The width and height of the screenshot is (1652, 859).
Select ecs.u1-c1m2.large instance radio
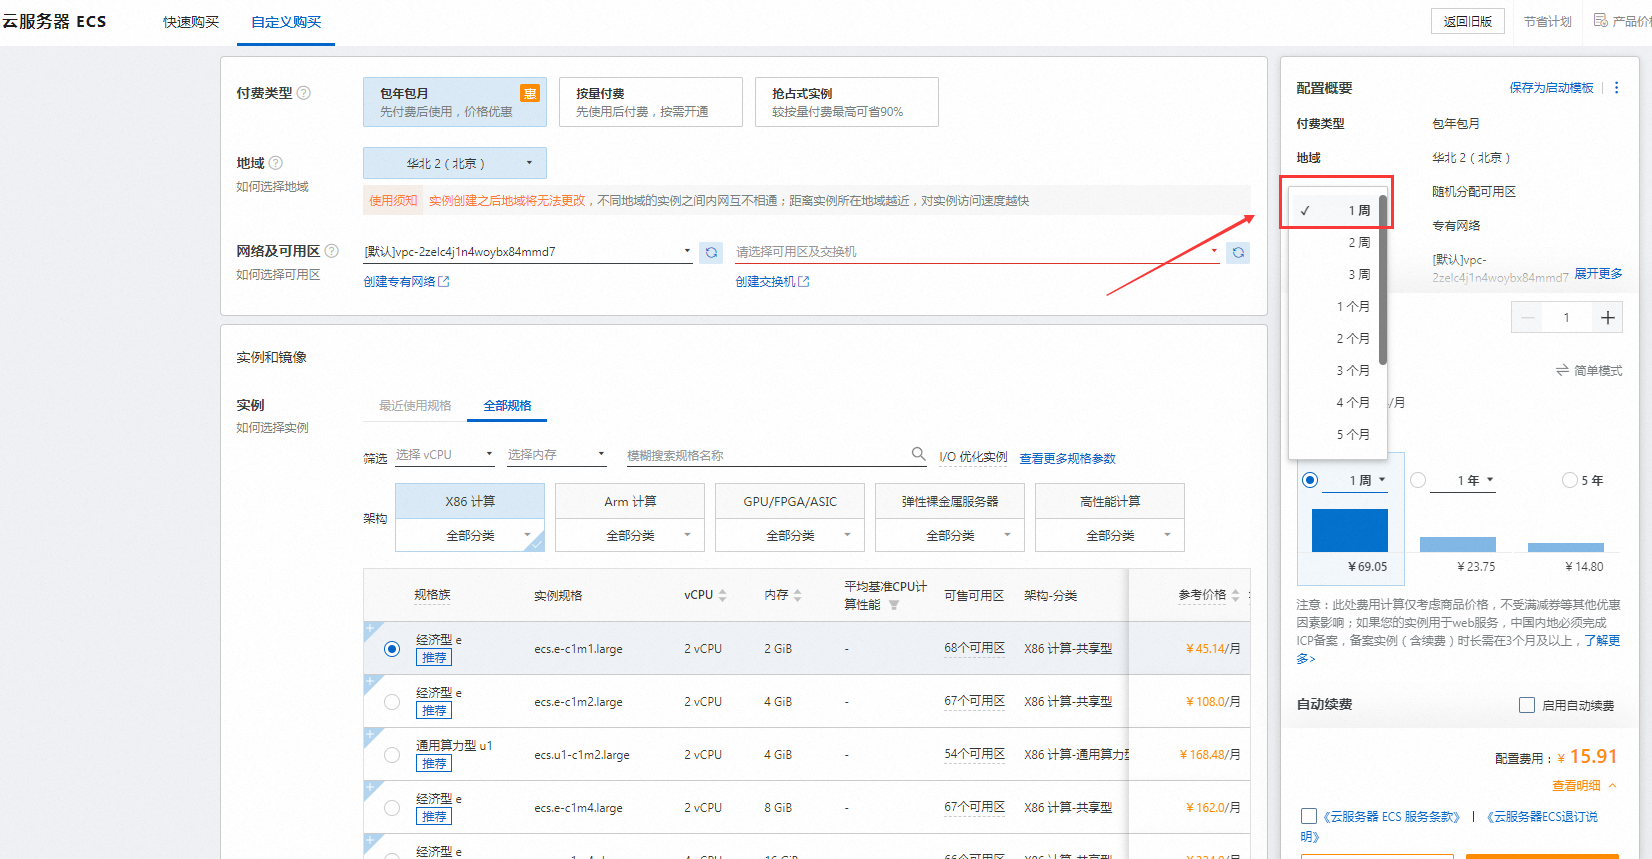(x=392, y=755)
